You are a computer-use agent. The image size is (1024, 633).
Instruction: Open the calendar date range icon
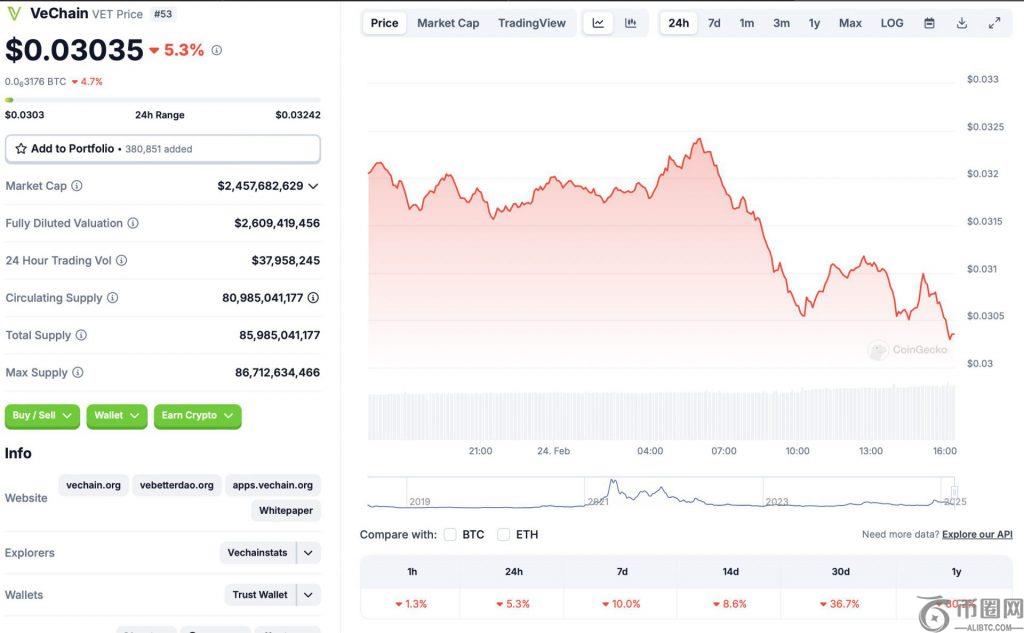pos(929,23)
